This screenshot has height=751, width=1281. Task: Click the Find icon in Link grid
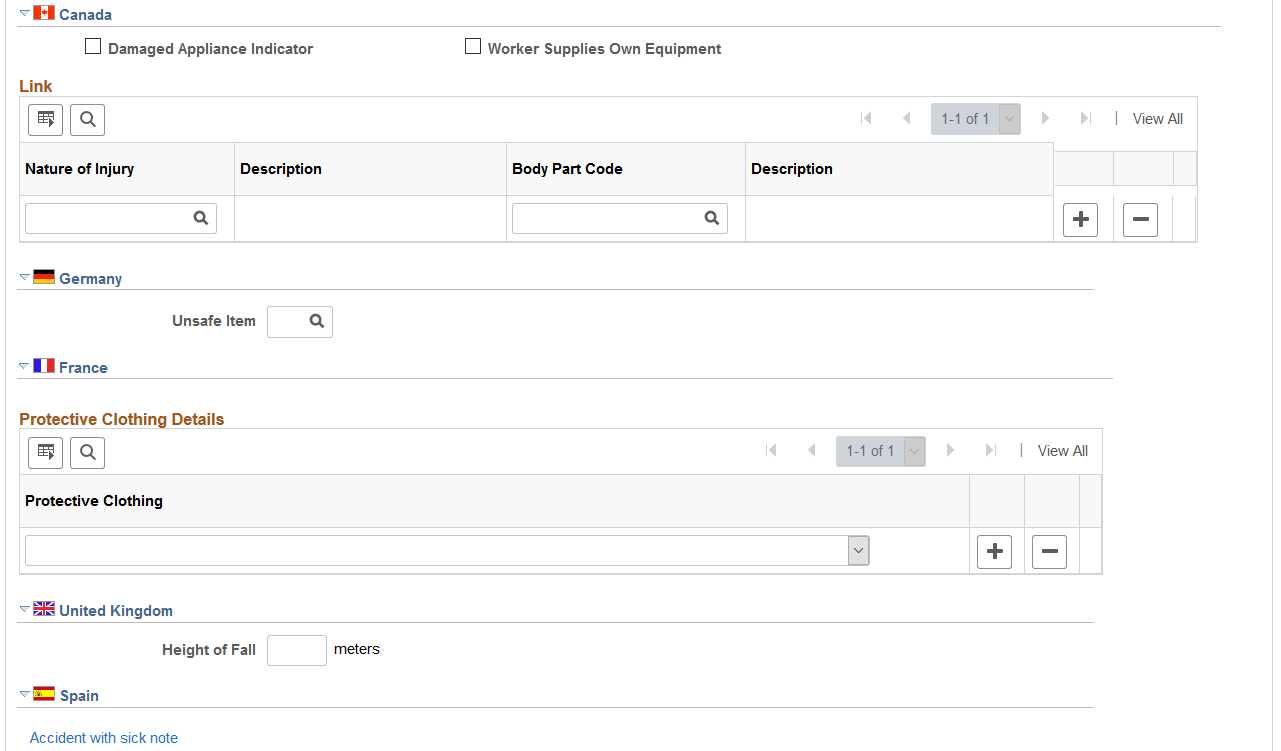(x=88, y=119)
